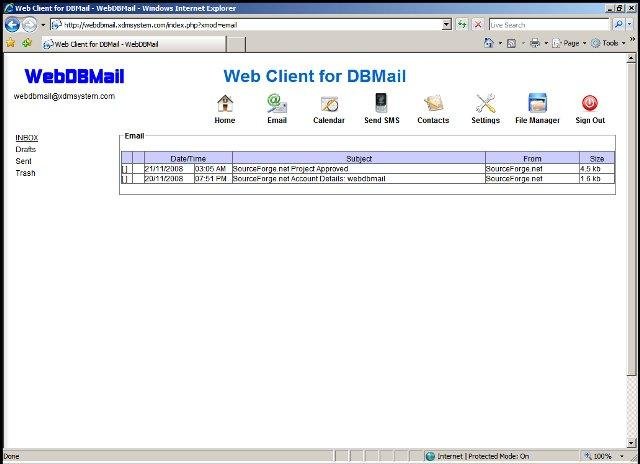Click the Print toolbar icon
The image size is (640, 464).
(535, 43)
